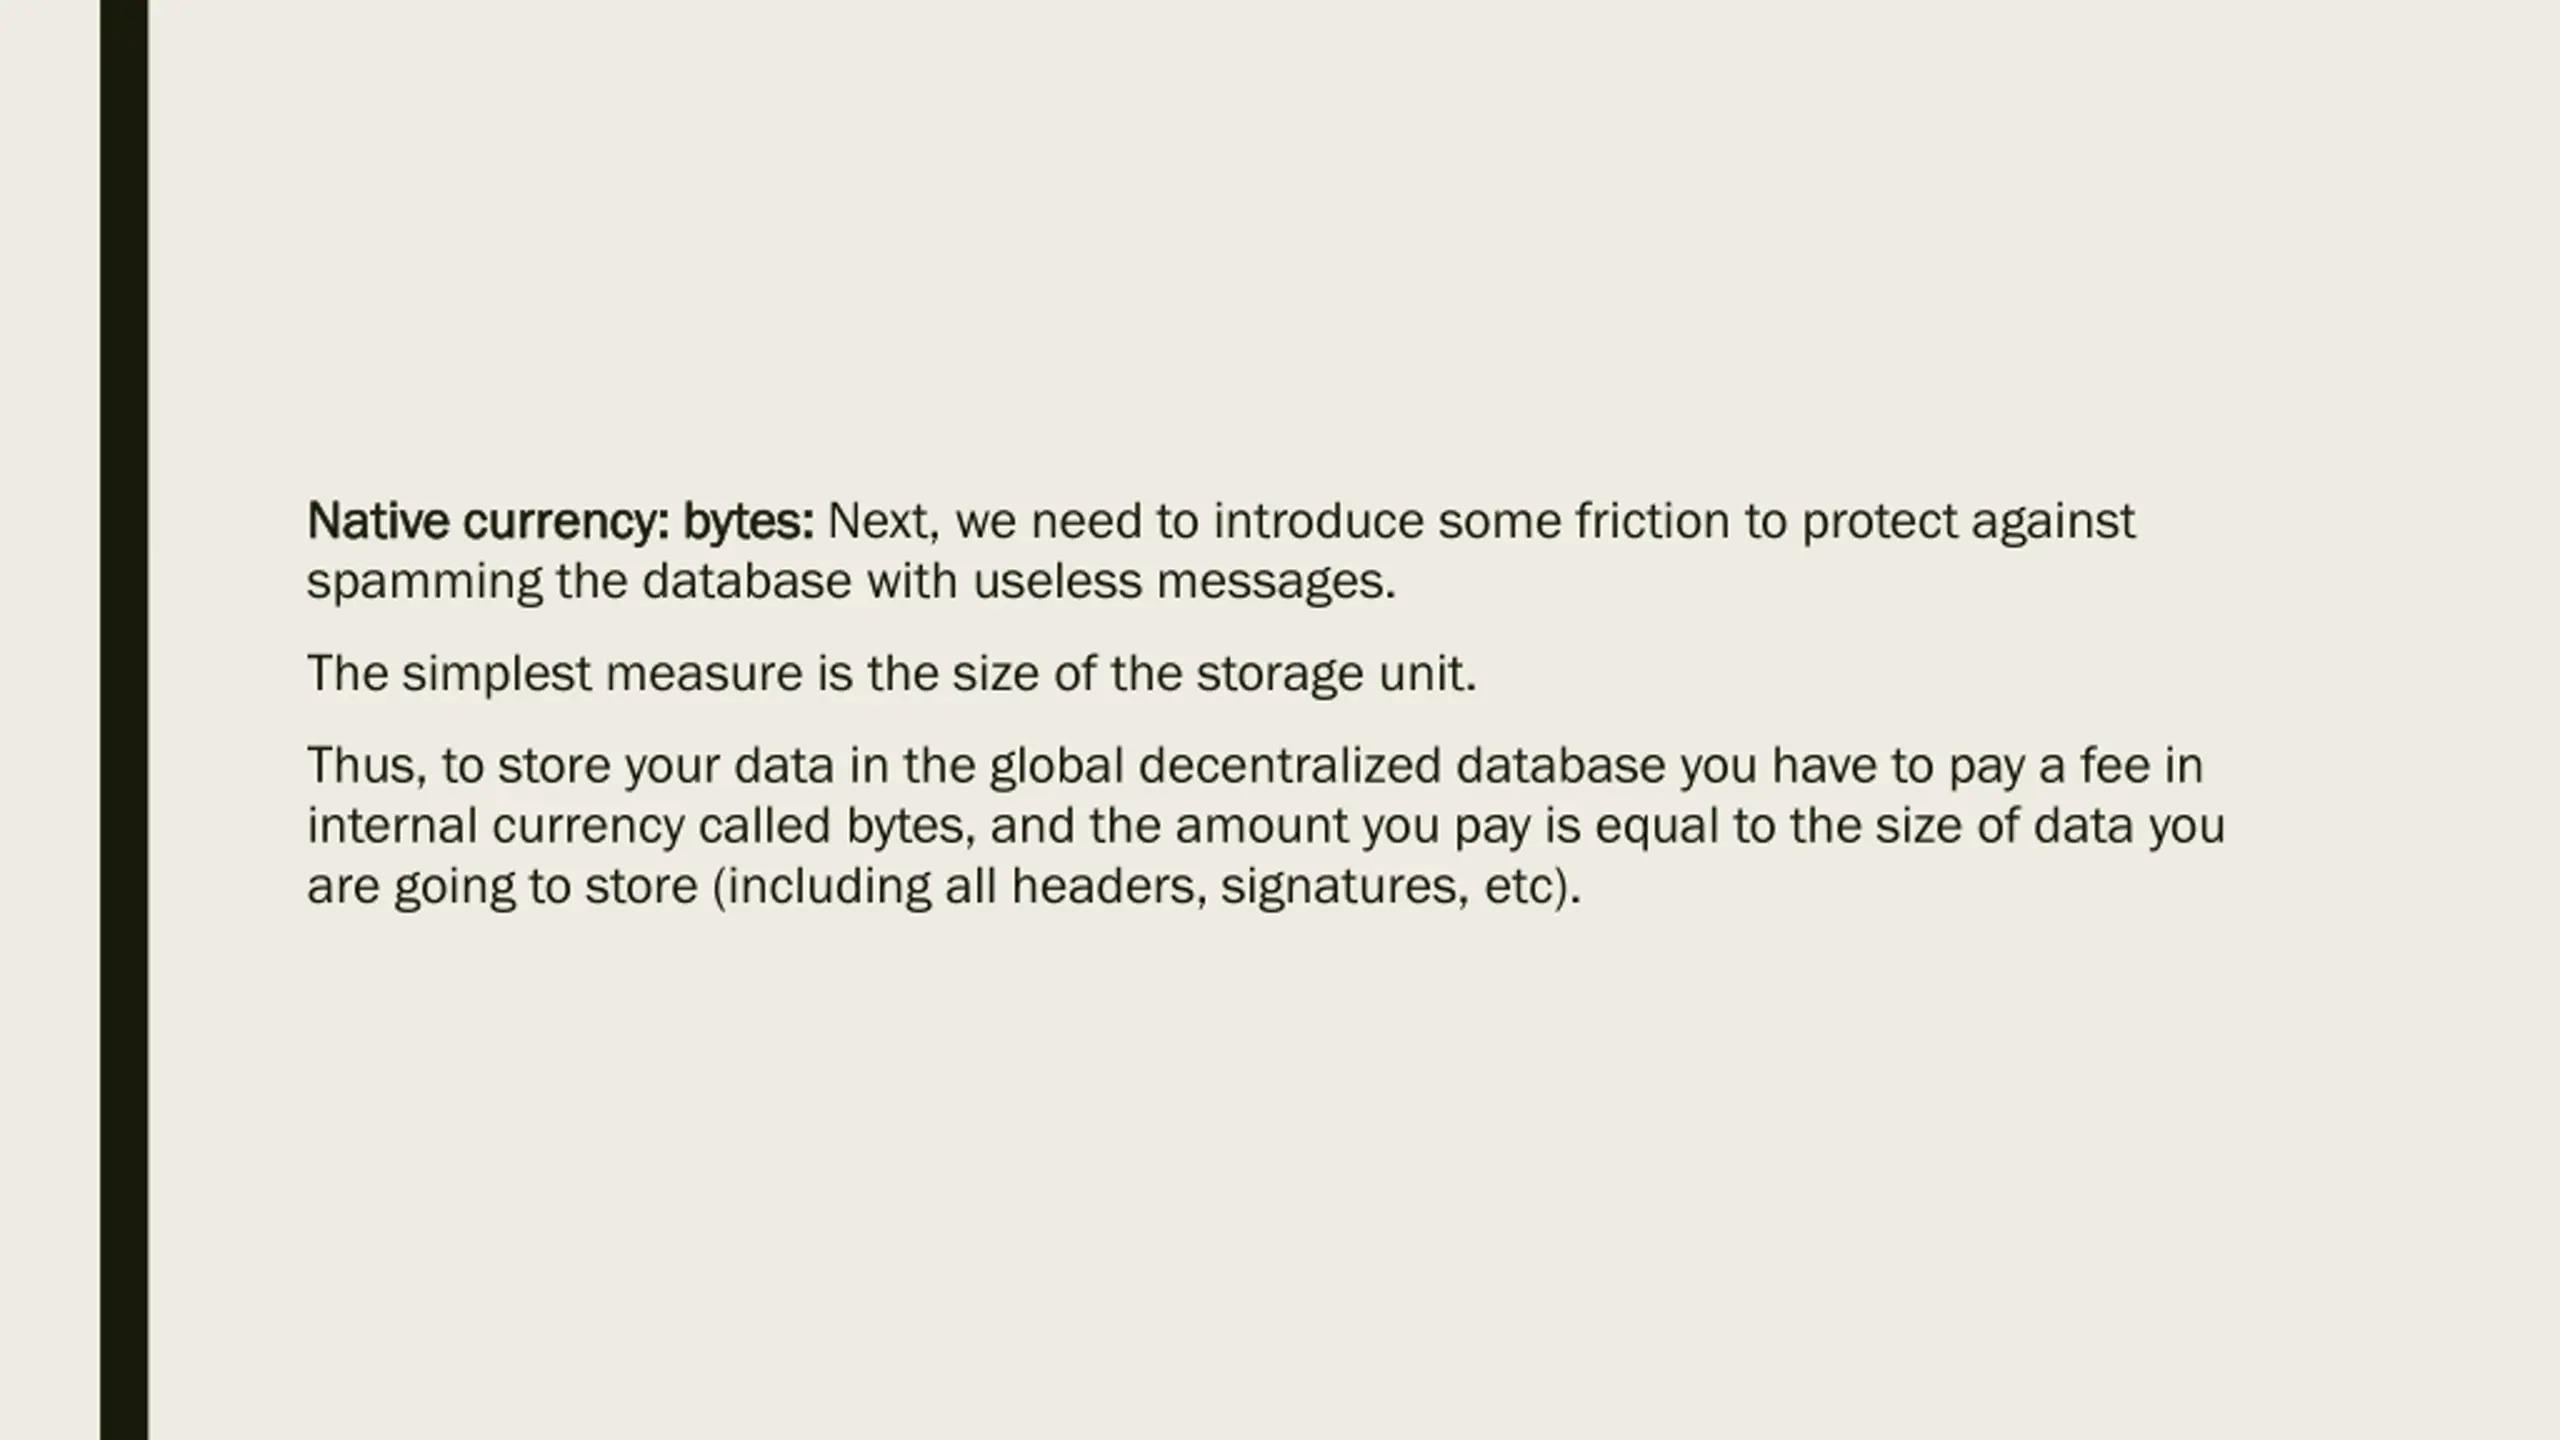This screenshot has height=1440, width=2560.
Task: Click the word 'signatures' in the last line
Action: click(1345, 888)
